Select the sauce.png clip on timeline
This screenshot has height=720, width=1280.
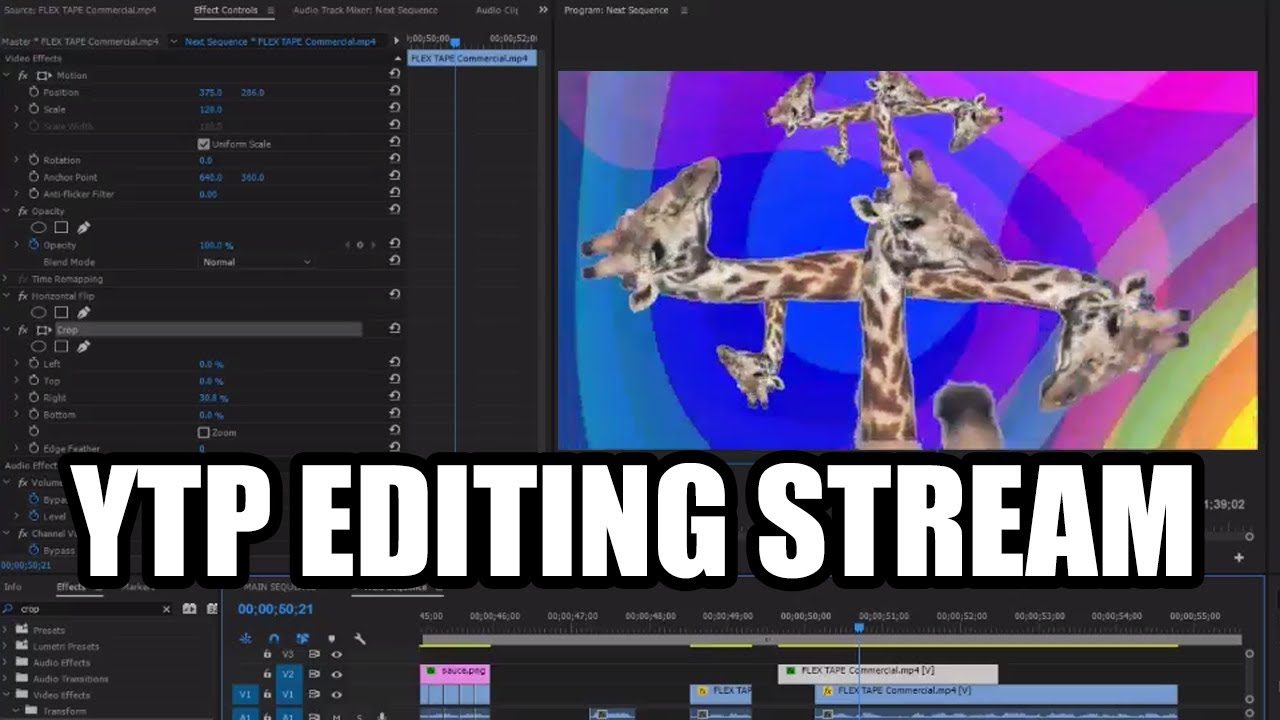point(455,673)
